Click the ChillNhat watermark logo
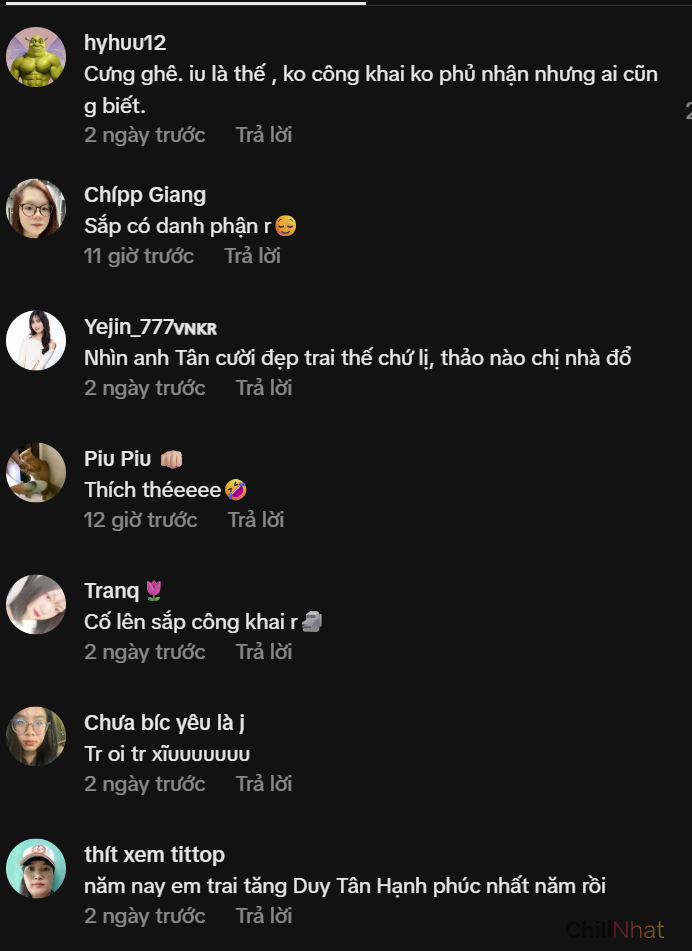This screenshot has width=692, height=951. point(615,930)
